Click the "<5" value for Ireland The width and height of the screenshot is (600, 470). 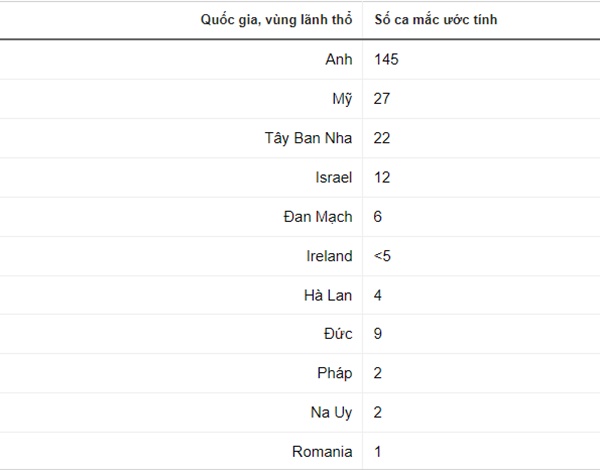(x=382, y=256)
